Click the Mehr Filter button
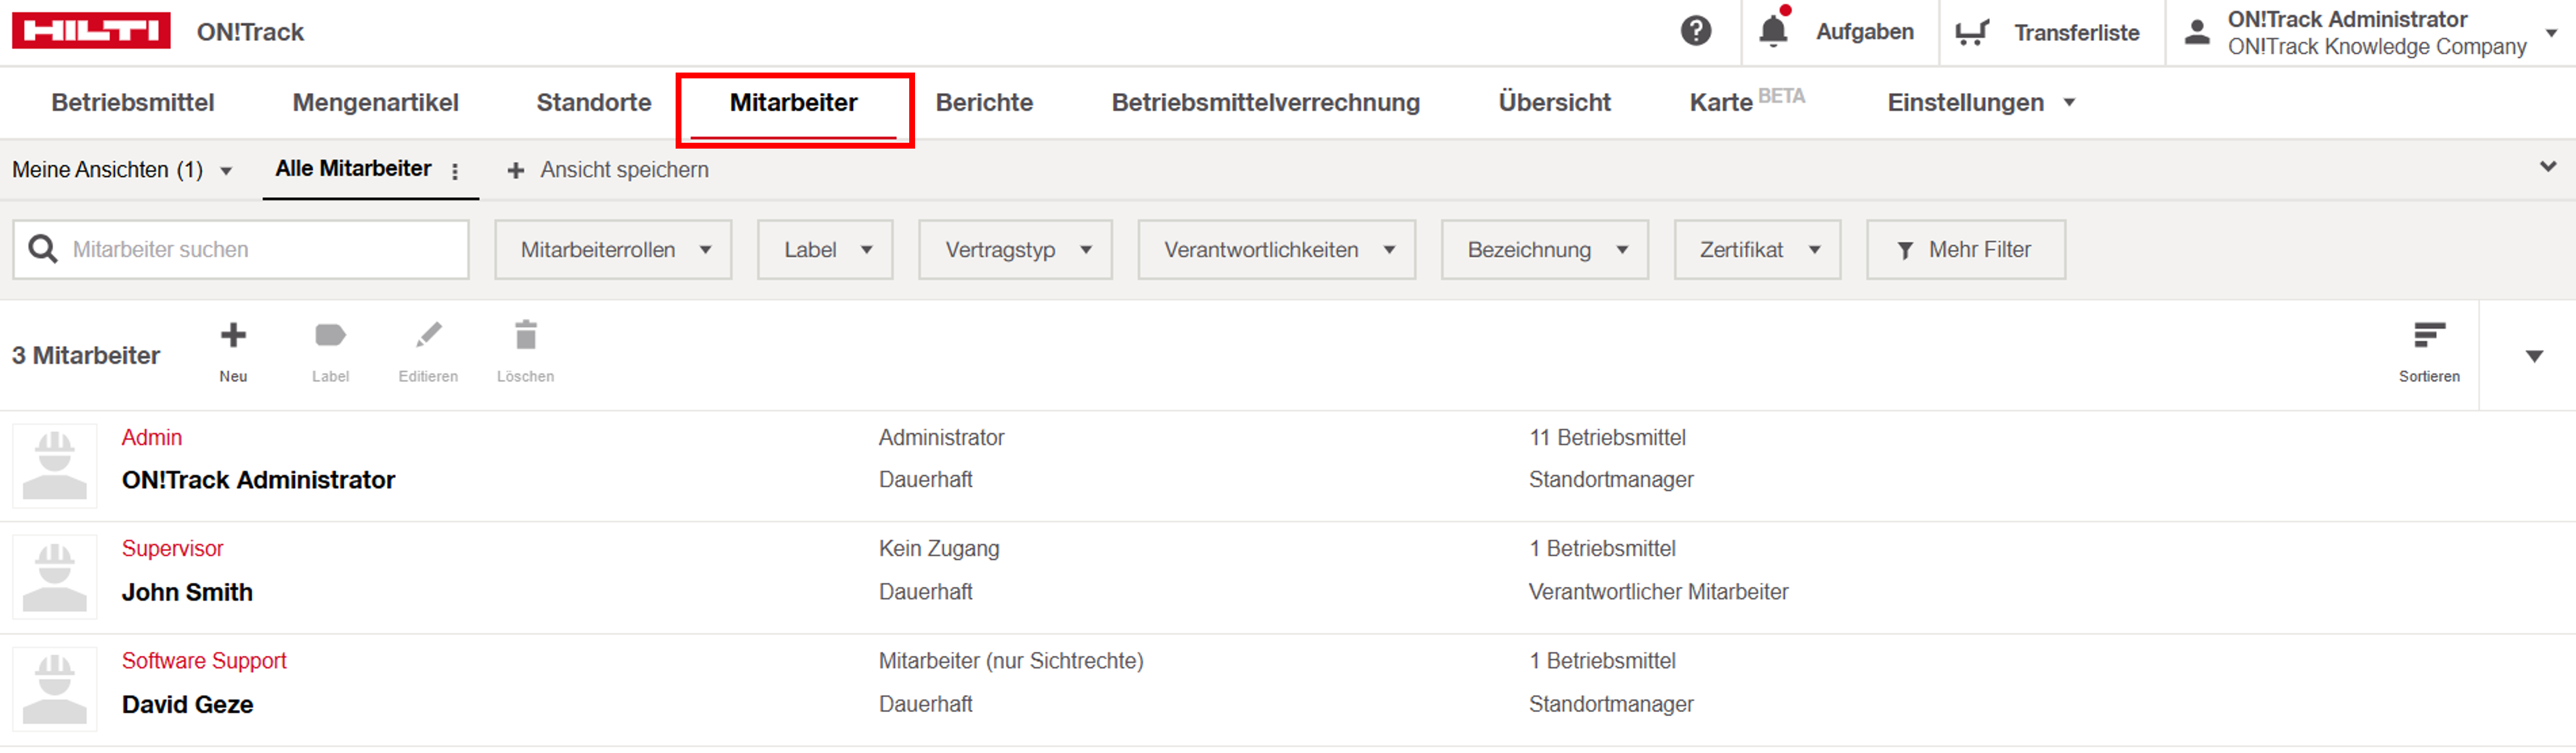This screenshot has height=753, width=2576. click(x=1965, y=250)
